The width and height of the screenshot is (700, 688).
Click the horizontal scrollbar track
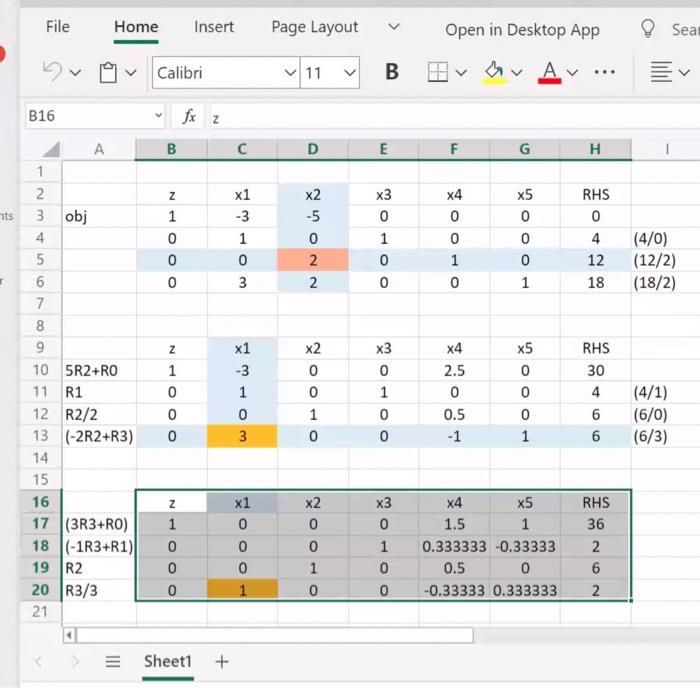pos(275,634)
